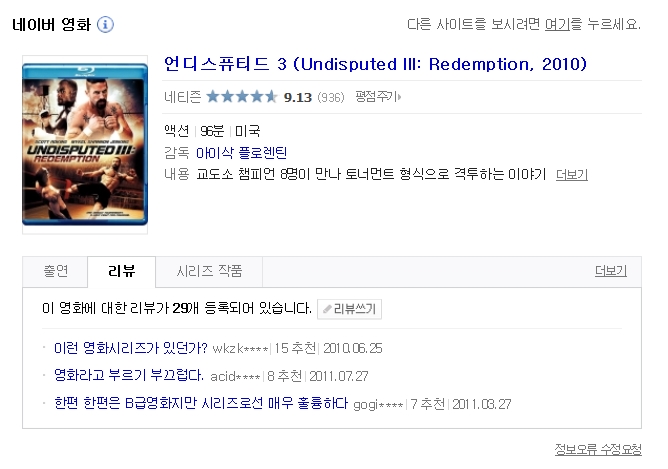Click 더보기 in the tab bar
Viewport: 668px width, 469px height.
[610, 271]
